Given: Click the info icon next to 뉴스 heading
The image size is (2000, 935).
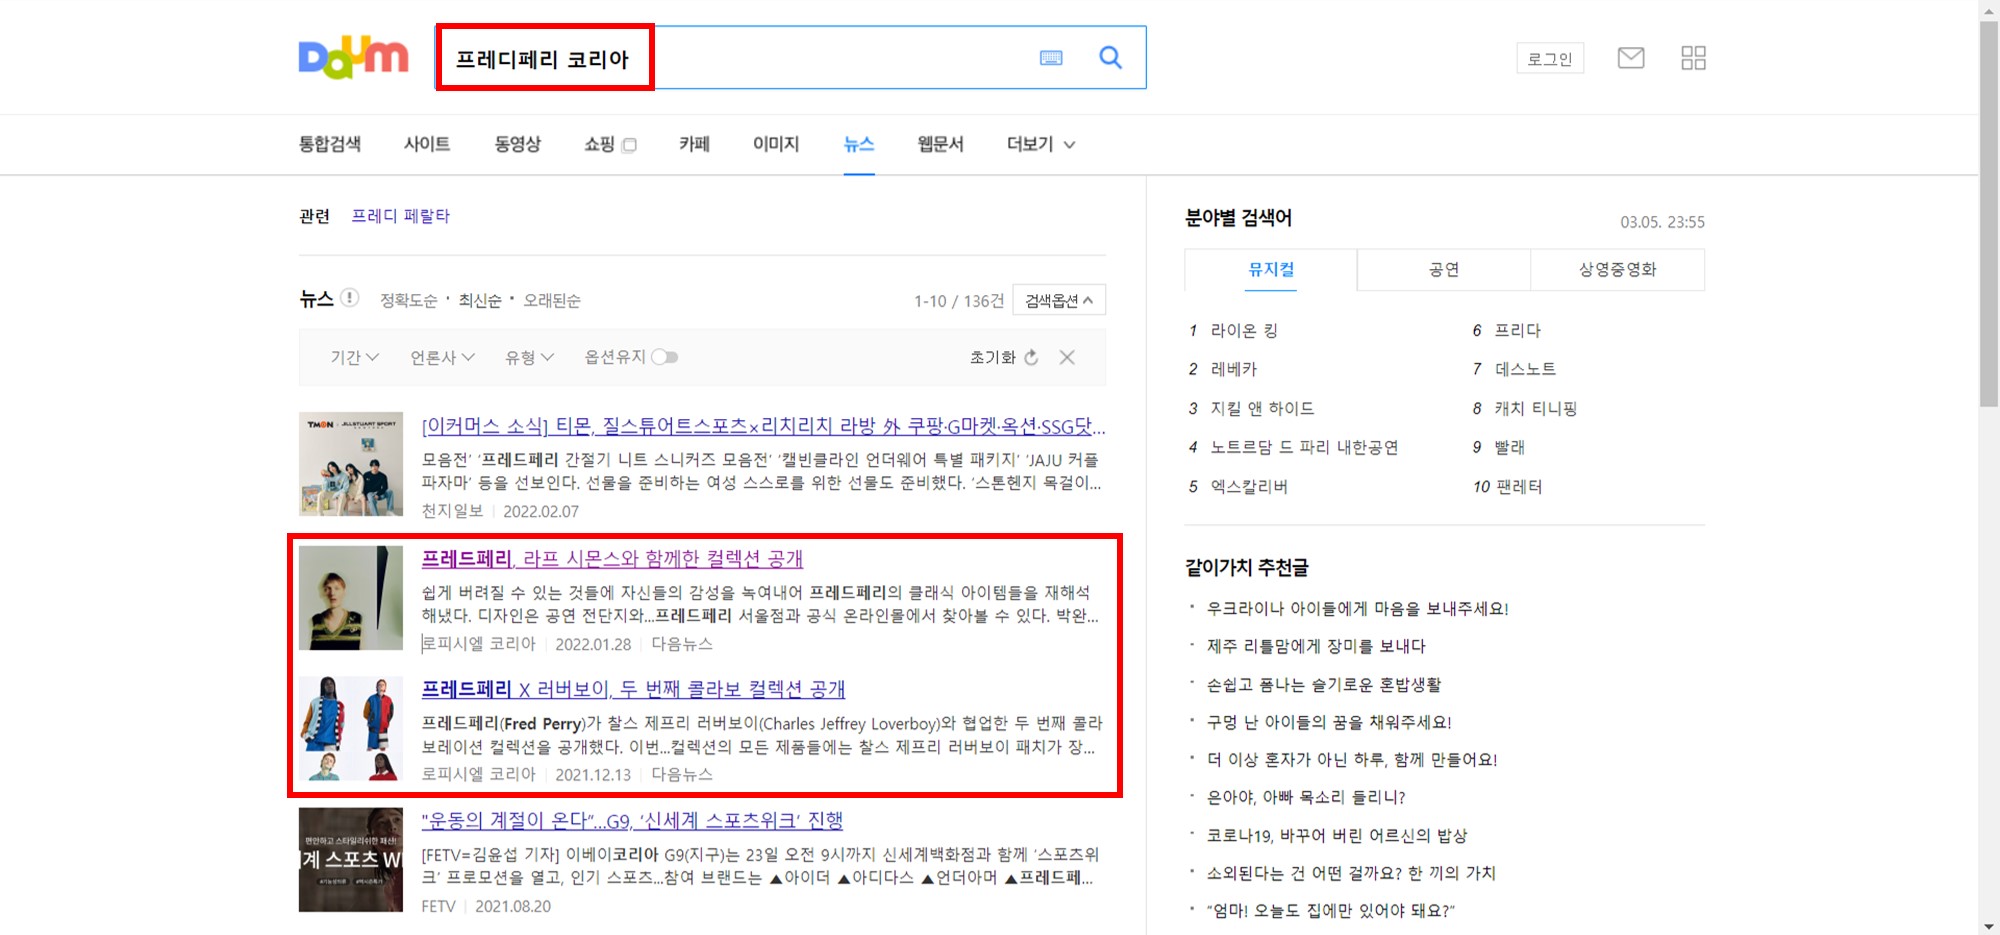Looking at the screenshot, I should pyautogui.click(x=349, y=298).
